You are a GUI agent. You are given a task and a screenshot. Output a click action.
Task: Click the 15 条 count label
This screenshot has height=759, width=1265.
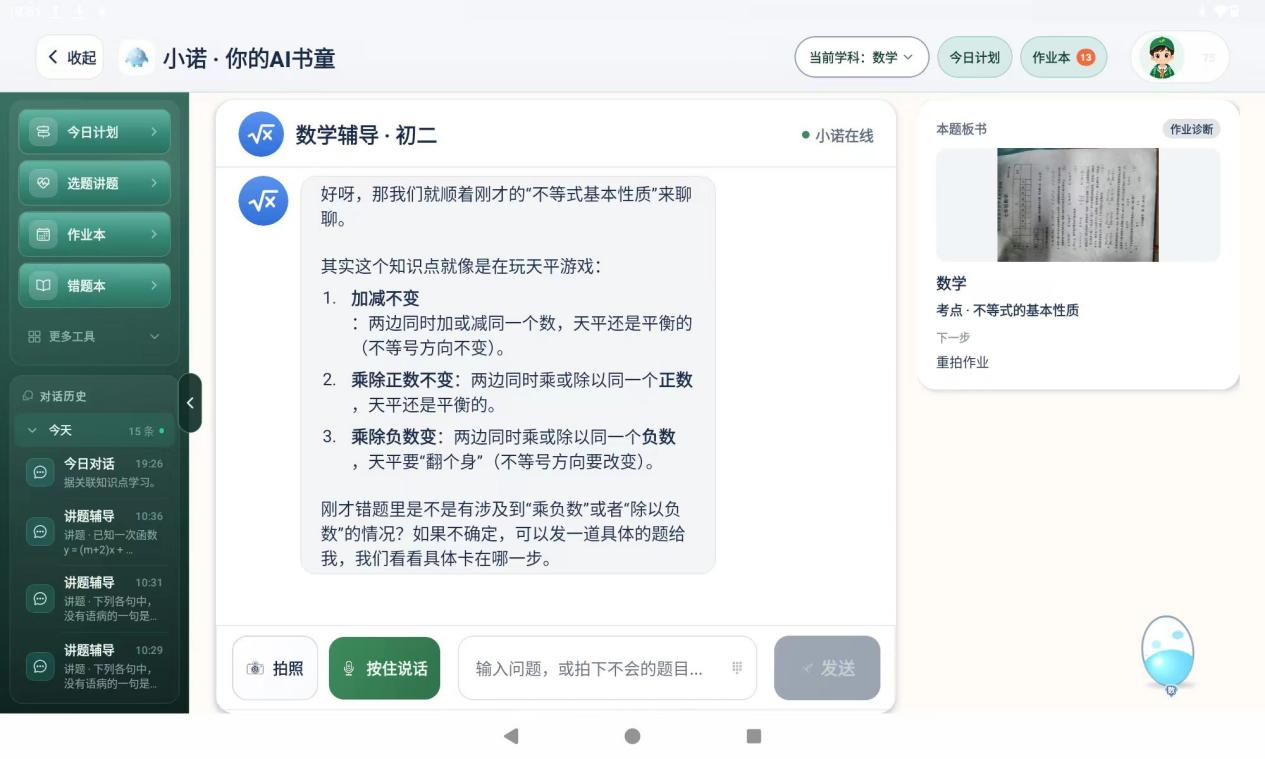point(142,431)
